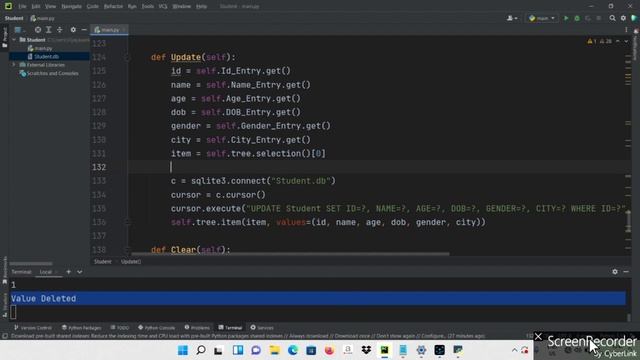This screenshot has height=360, width=640.
Task: Open IDE settings gear in top toolbar
Action: point(623,18)
